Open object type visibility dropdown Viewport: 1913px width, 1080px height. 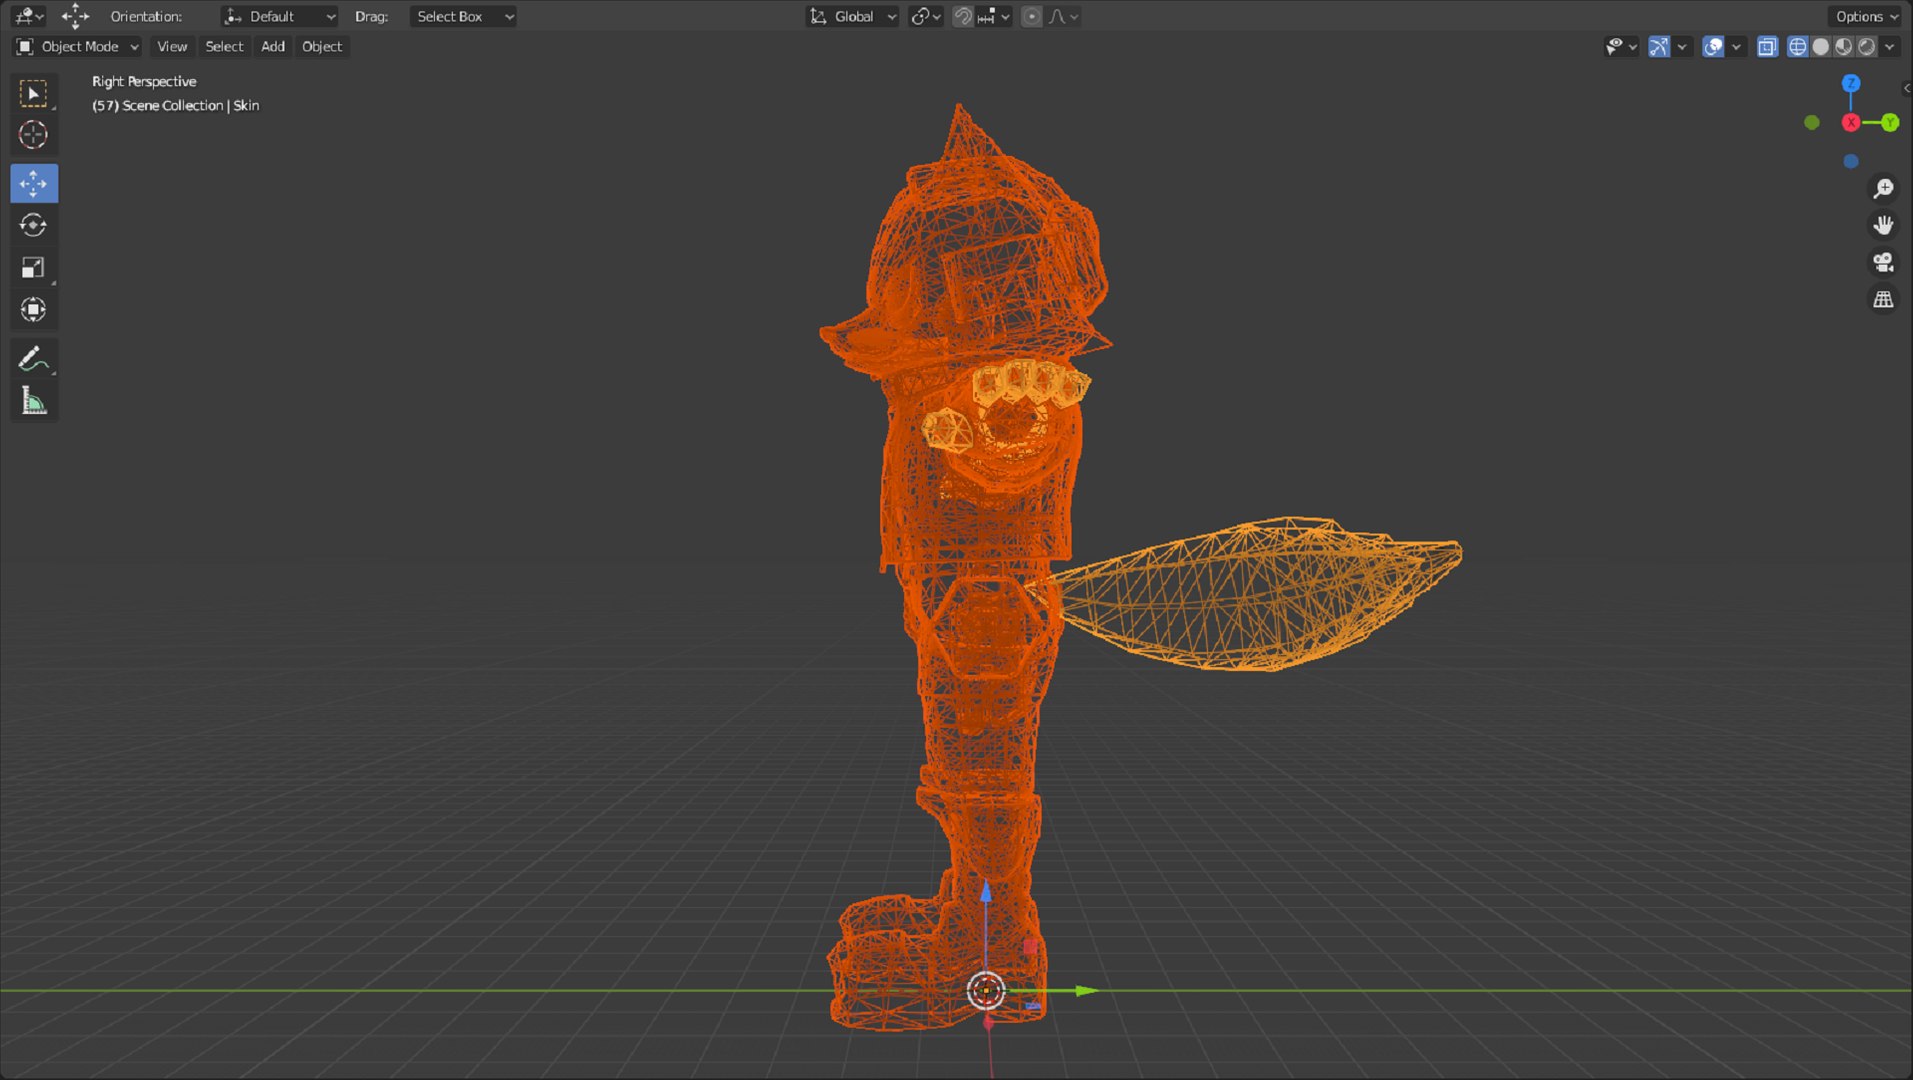coord(1620,46)
